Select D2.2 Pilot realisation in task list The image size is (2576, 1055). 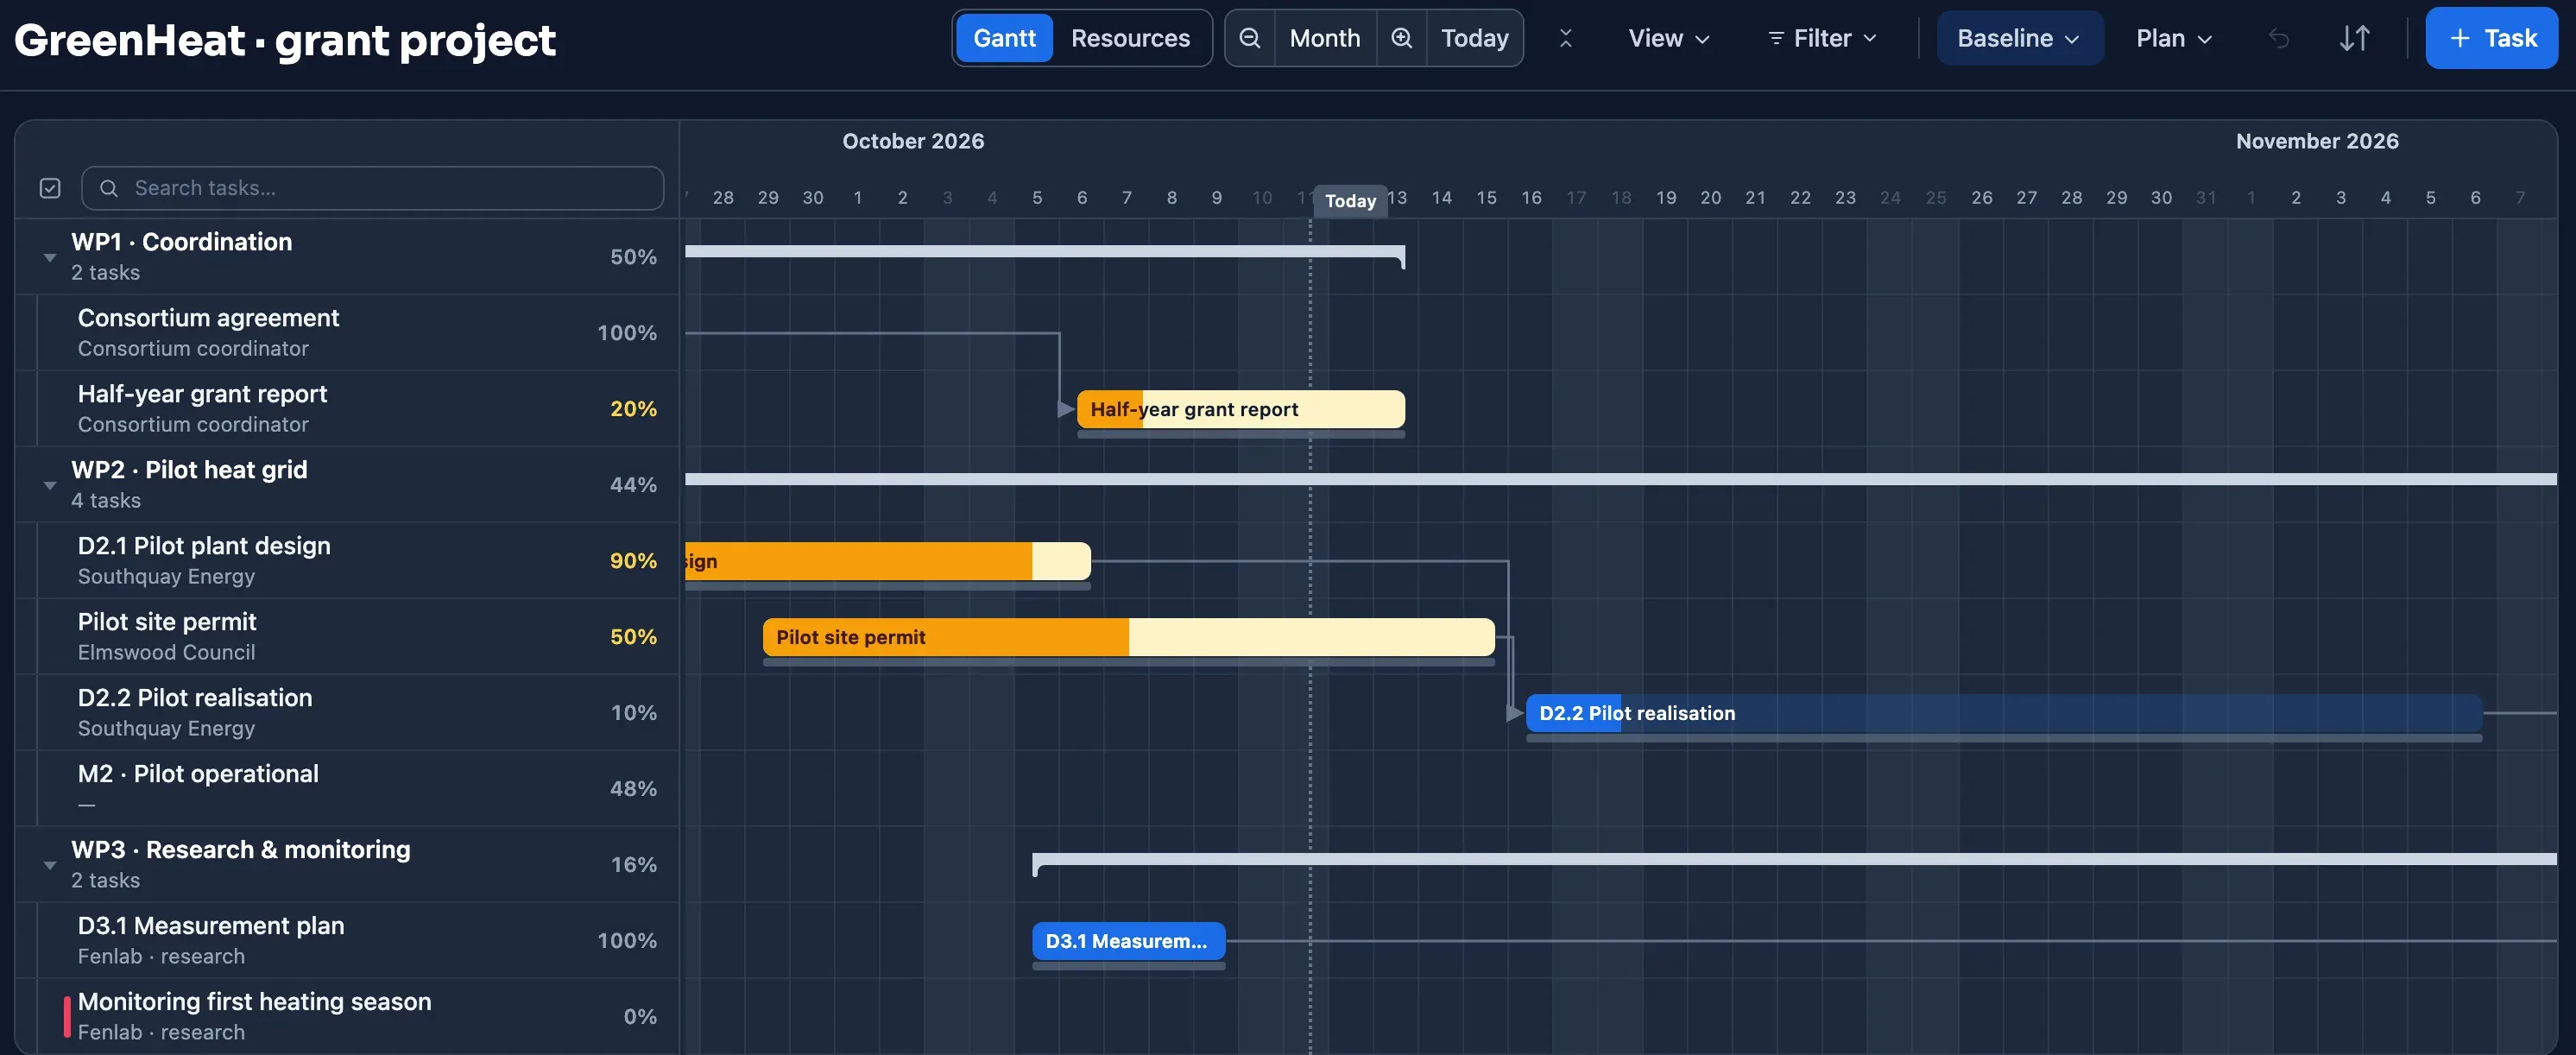tap(347, 712)
